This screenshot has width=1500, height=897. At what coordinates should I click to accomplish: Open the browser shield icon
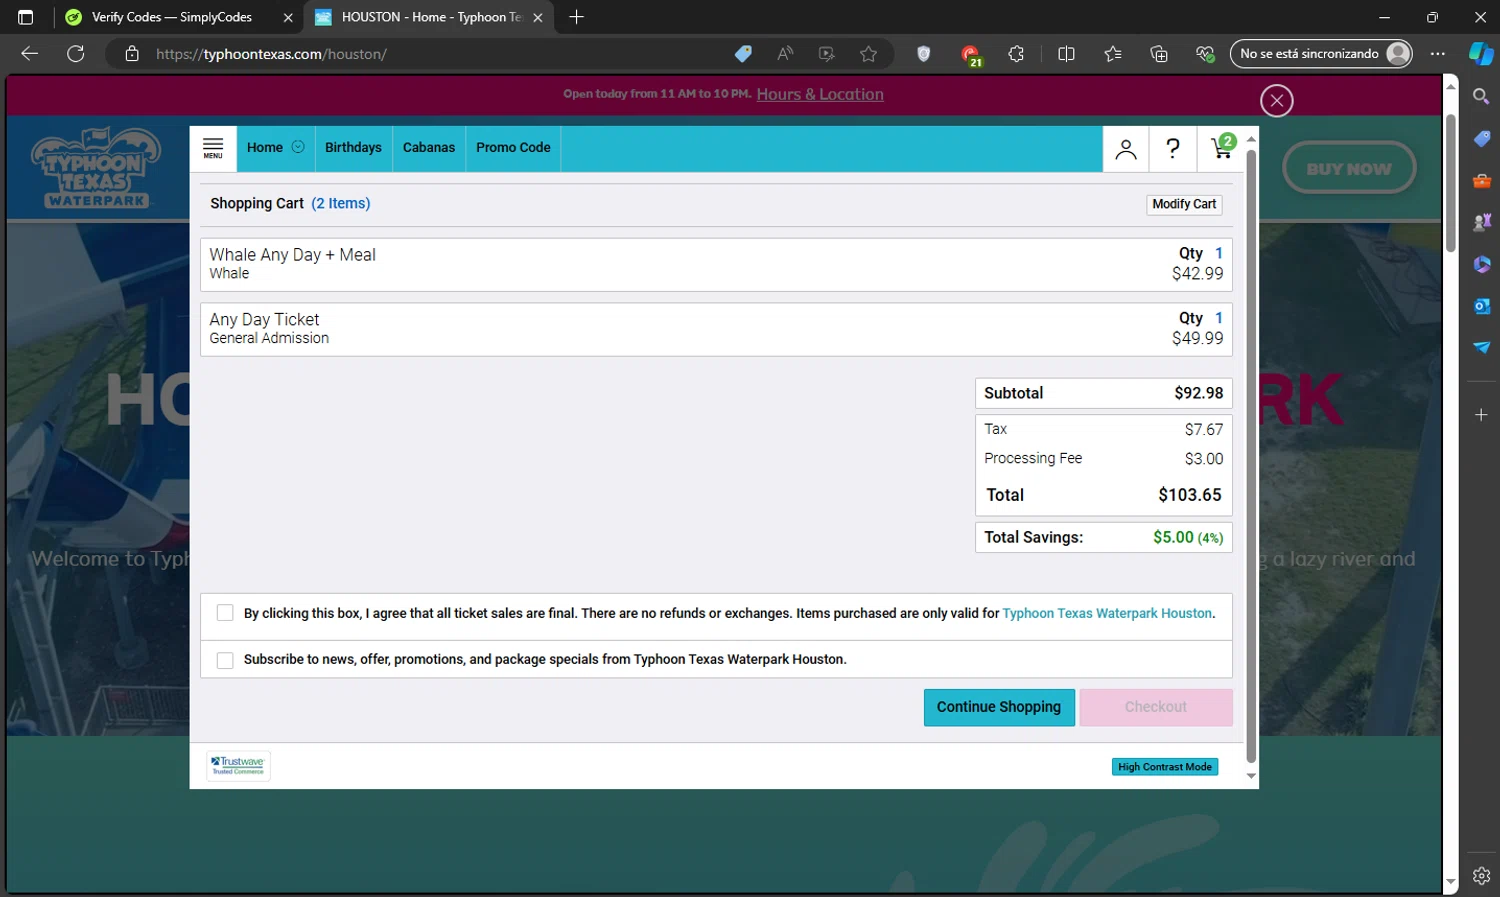tap(924, 54)
